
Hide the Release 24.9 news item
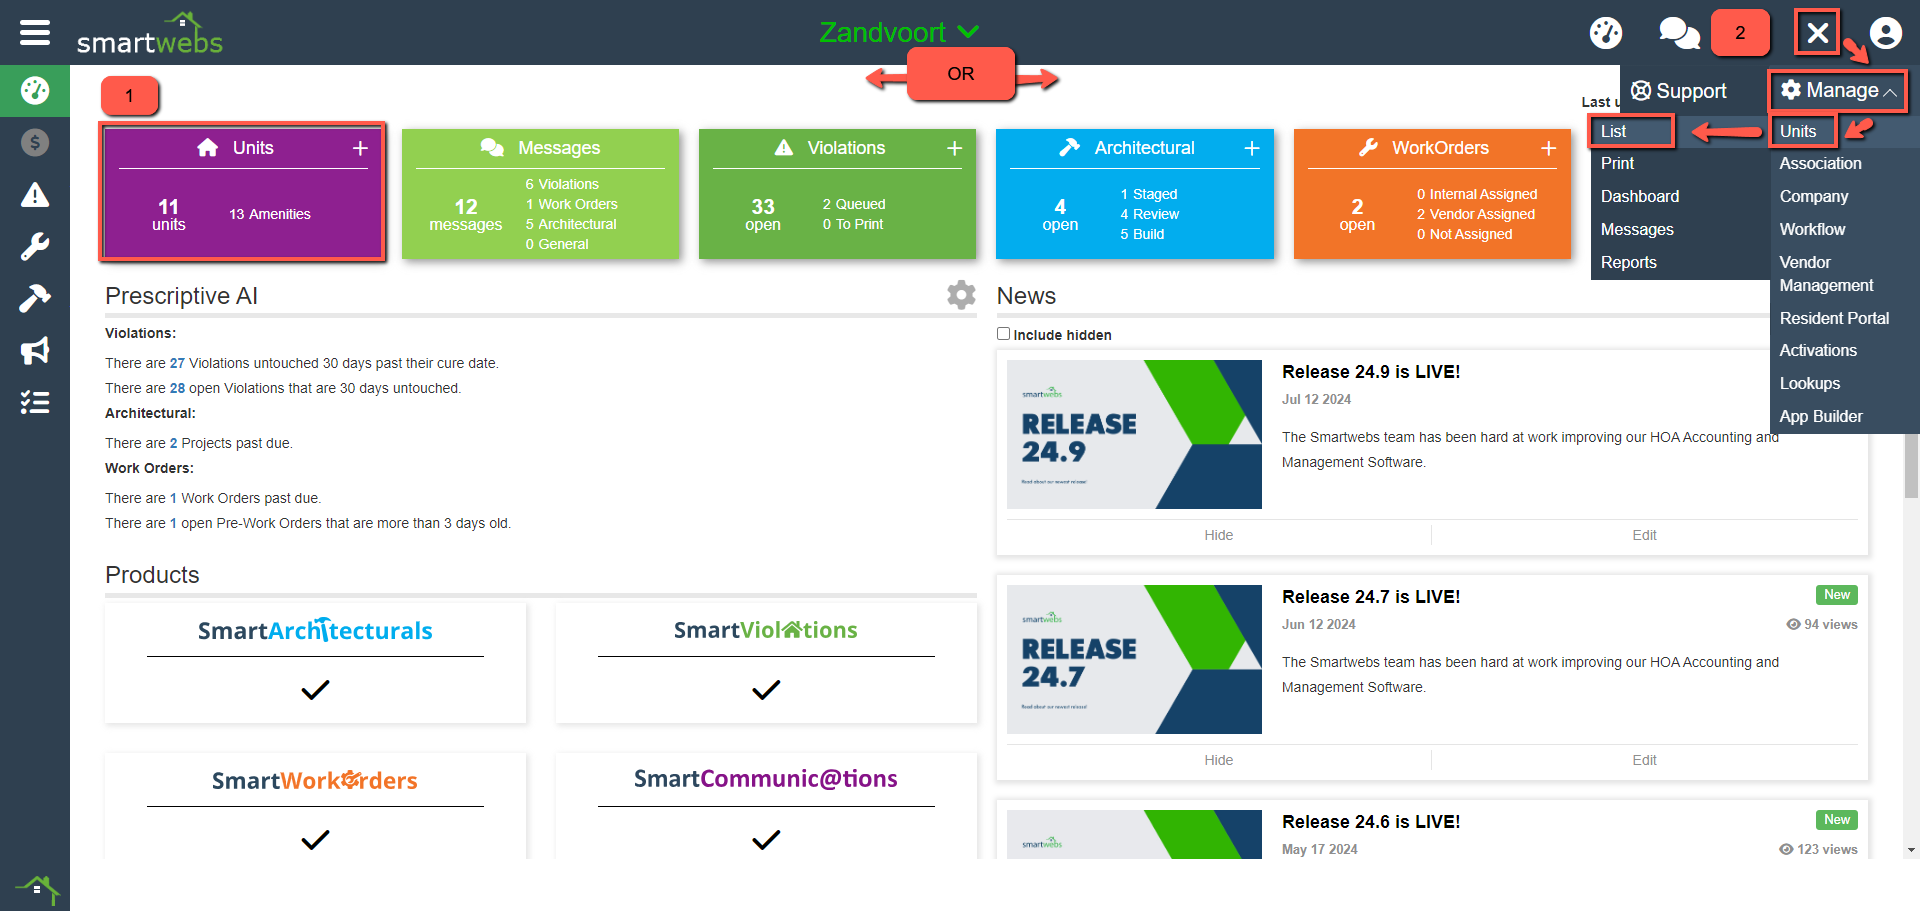pos(1218,536)
